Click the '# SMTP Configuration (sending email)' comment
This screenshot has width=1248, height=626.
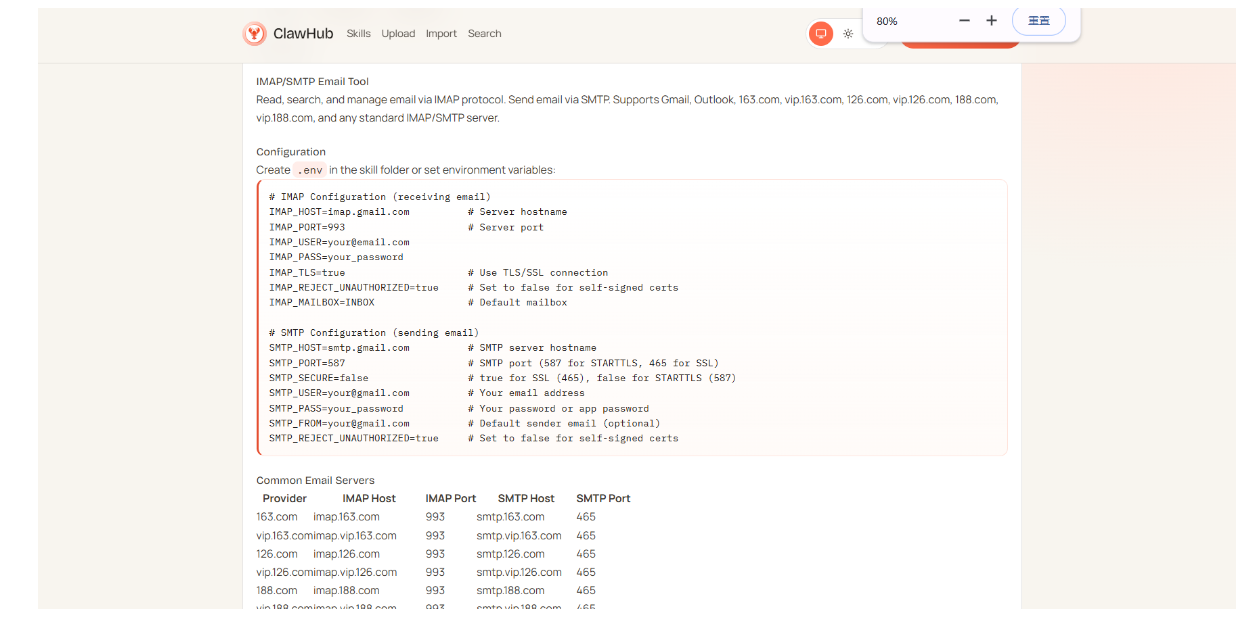tap(374, 333)
